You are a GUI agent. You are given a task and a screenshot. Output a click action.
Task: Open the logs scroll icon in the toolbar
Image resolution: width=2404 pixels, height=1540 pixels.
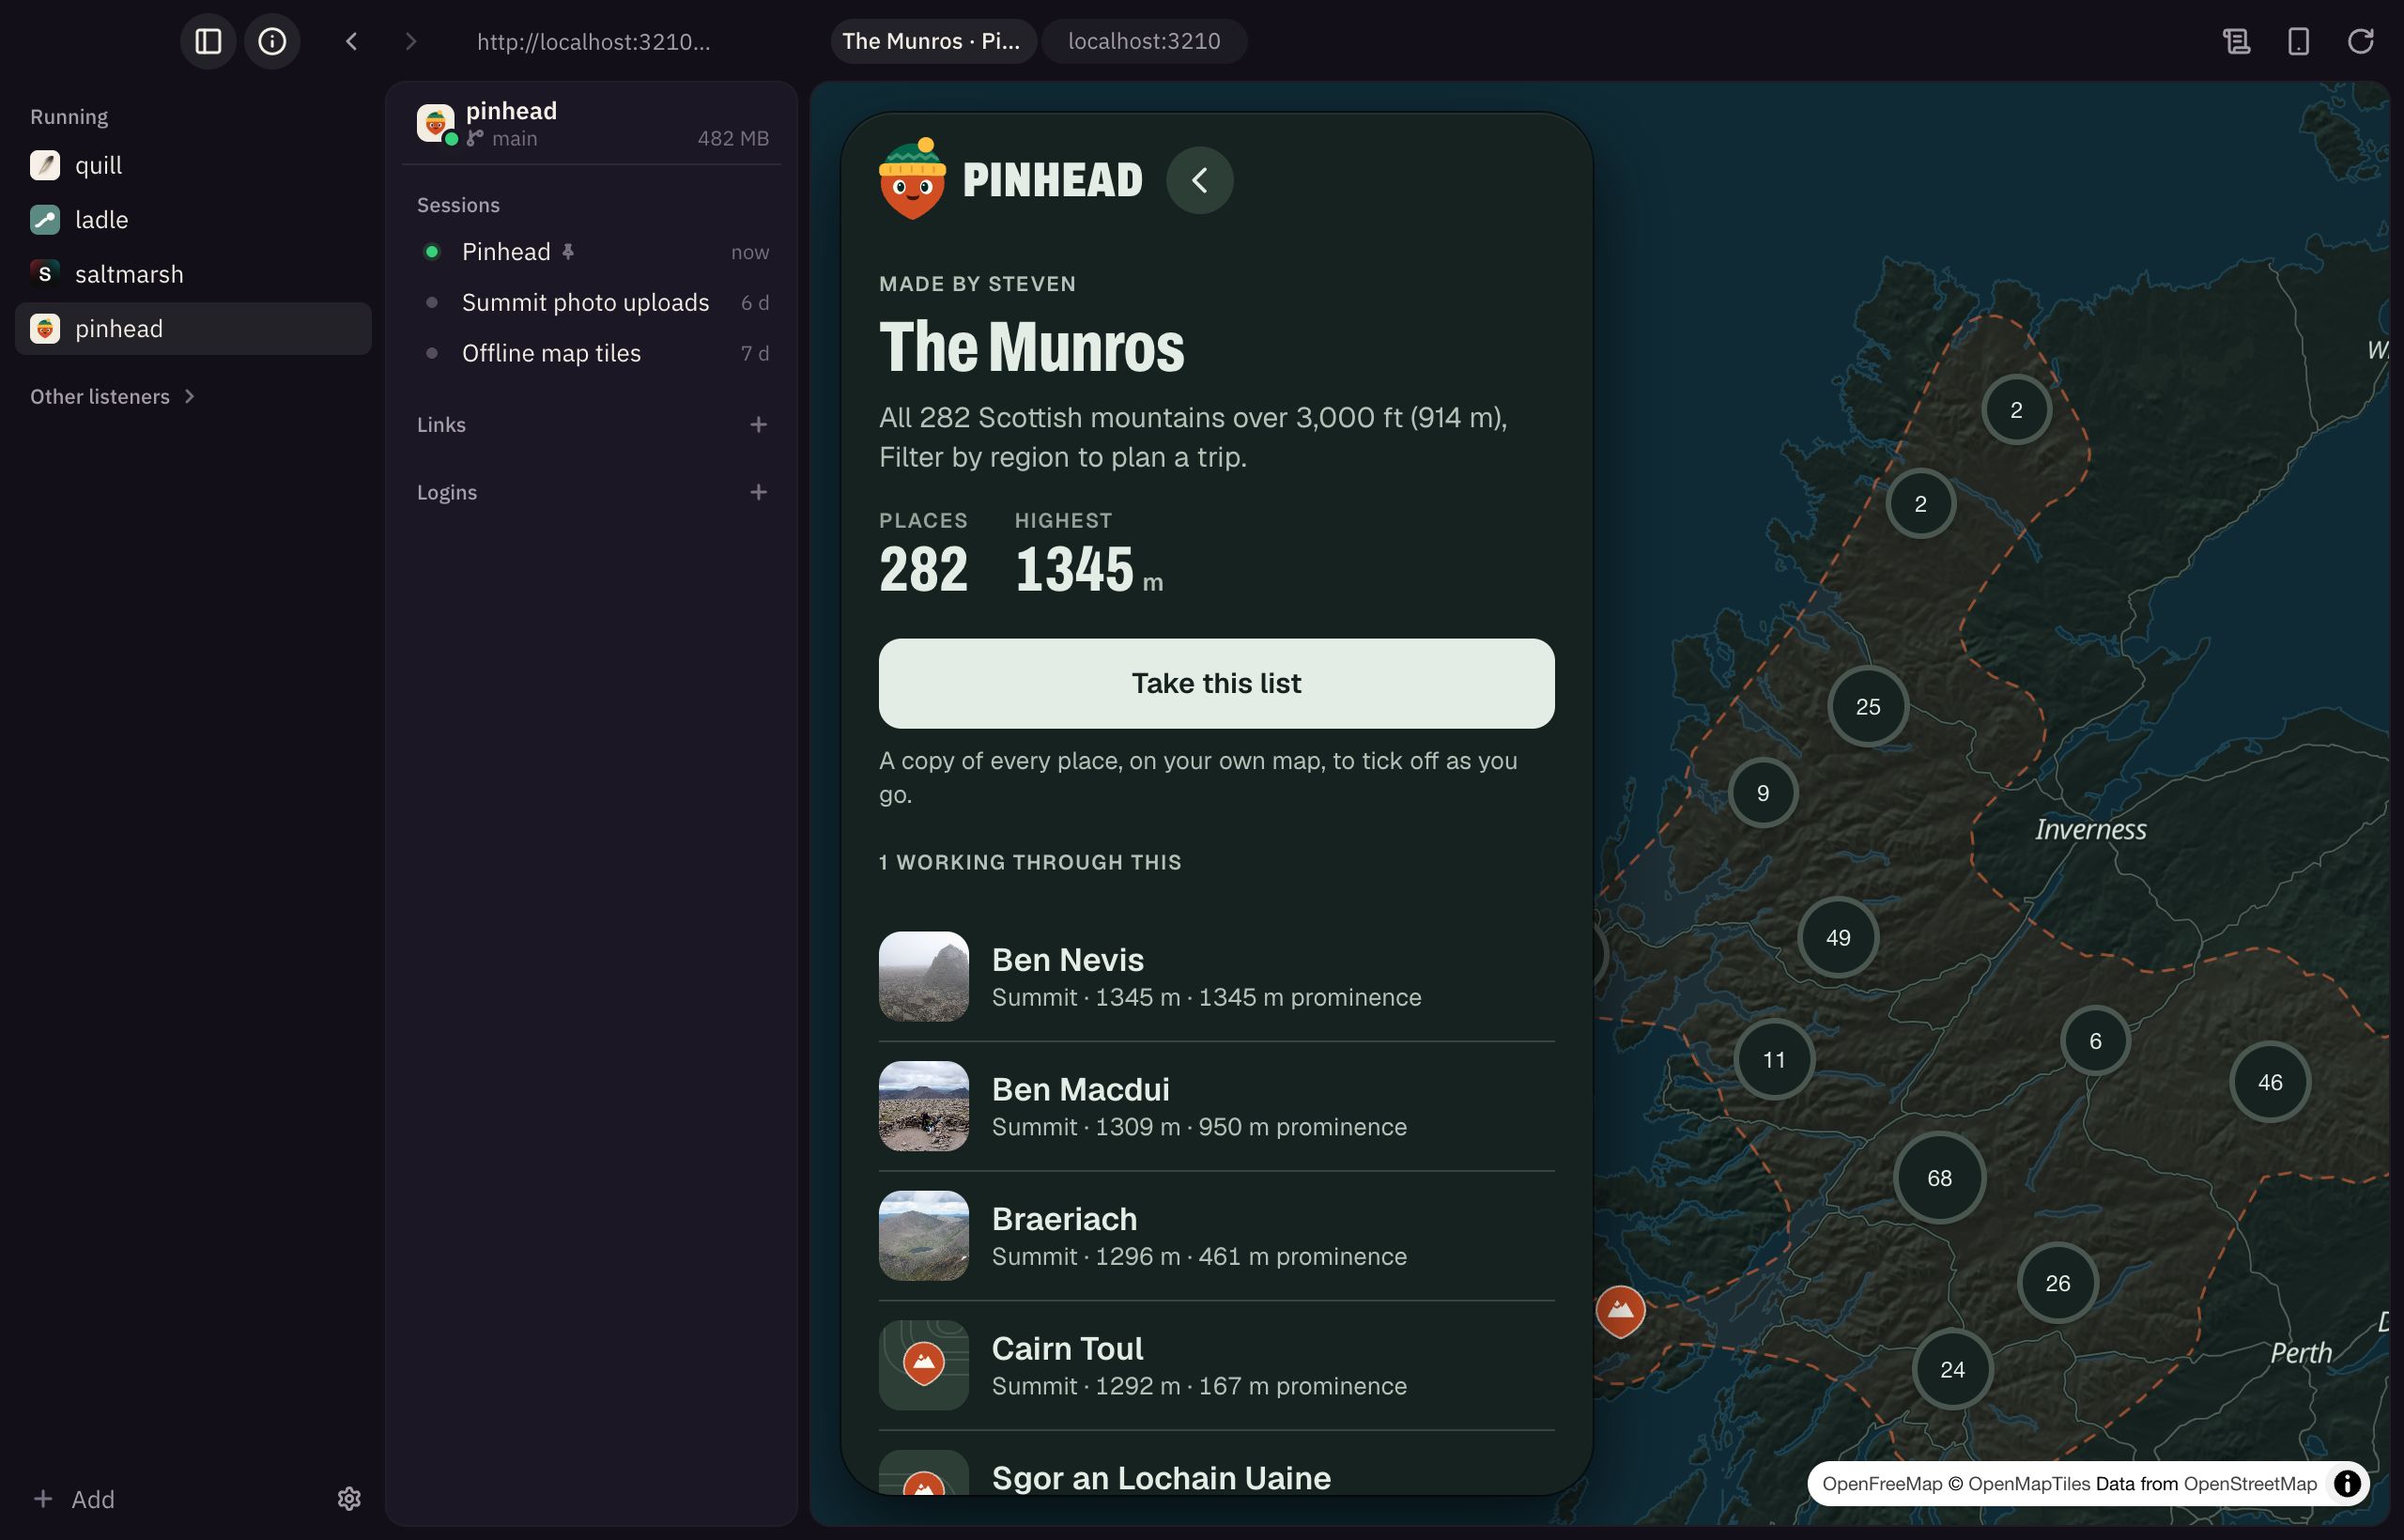[2237, 41]
